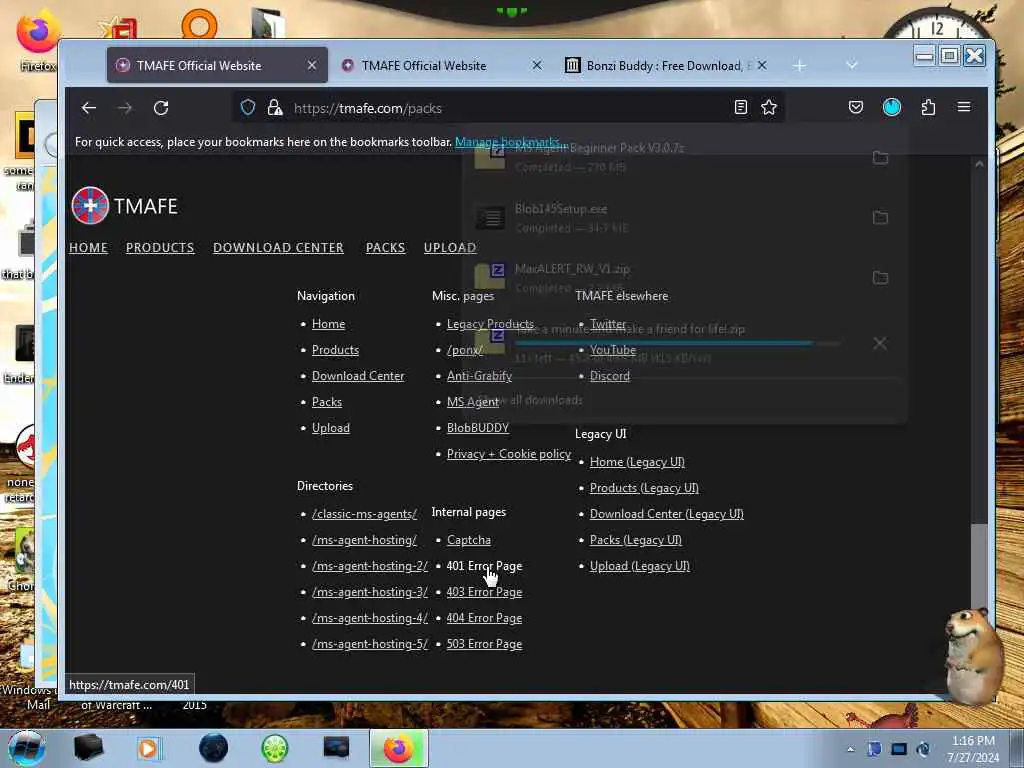Click the download progress bar
Image resolution: width=1024 pixels, height=768 pixels.
tap(677, 344)
